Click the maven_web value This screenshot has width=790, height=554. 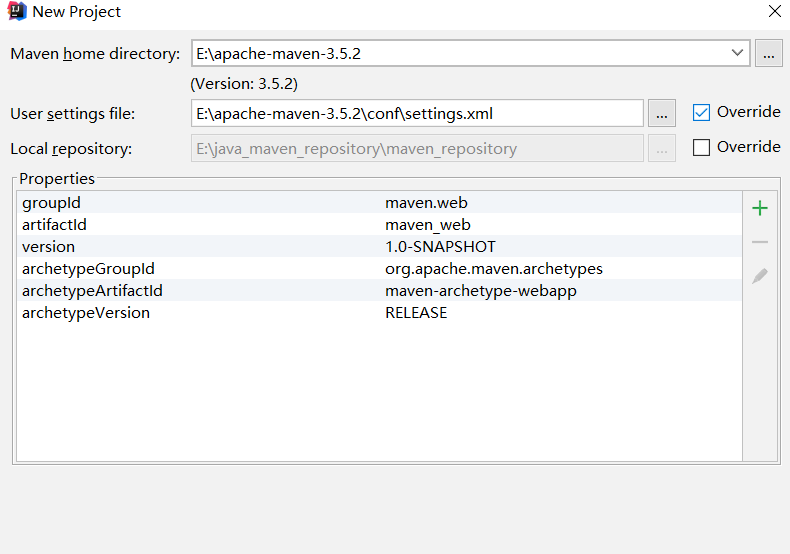coord(428,225)
